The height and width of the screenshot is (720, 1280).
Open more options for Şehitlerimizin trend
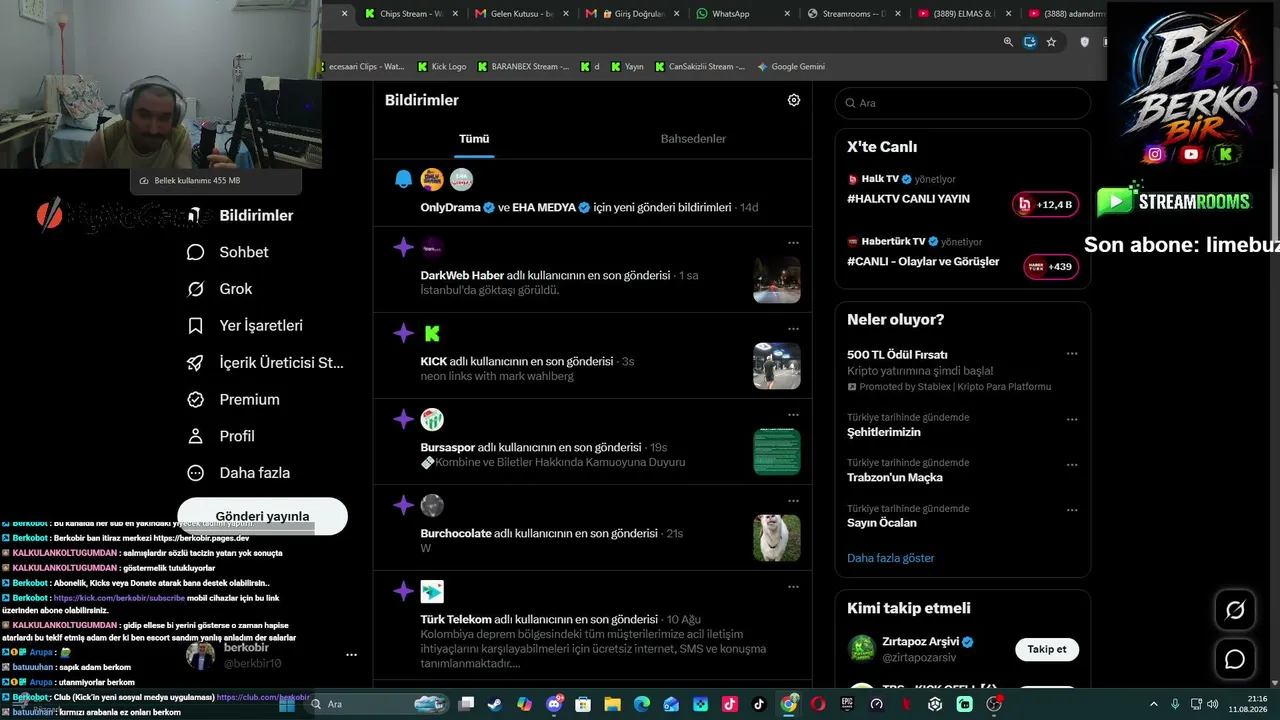click(1072, 420)
